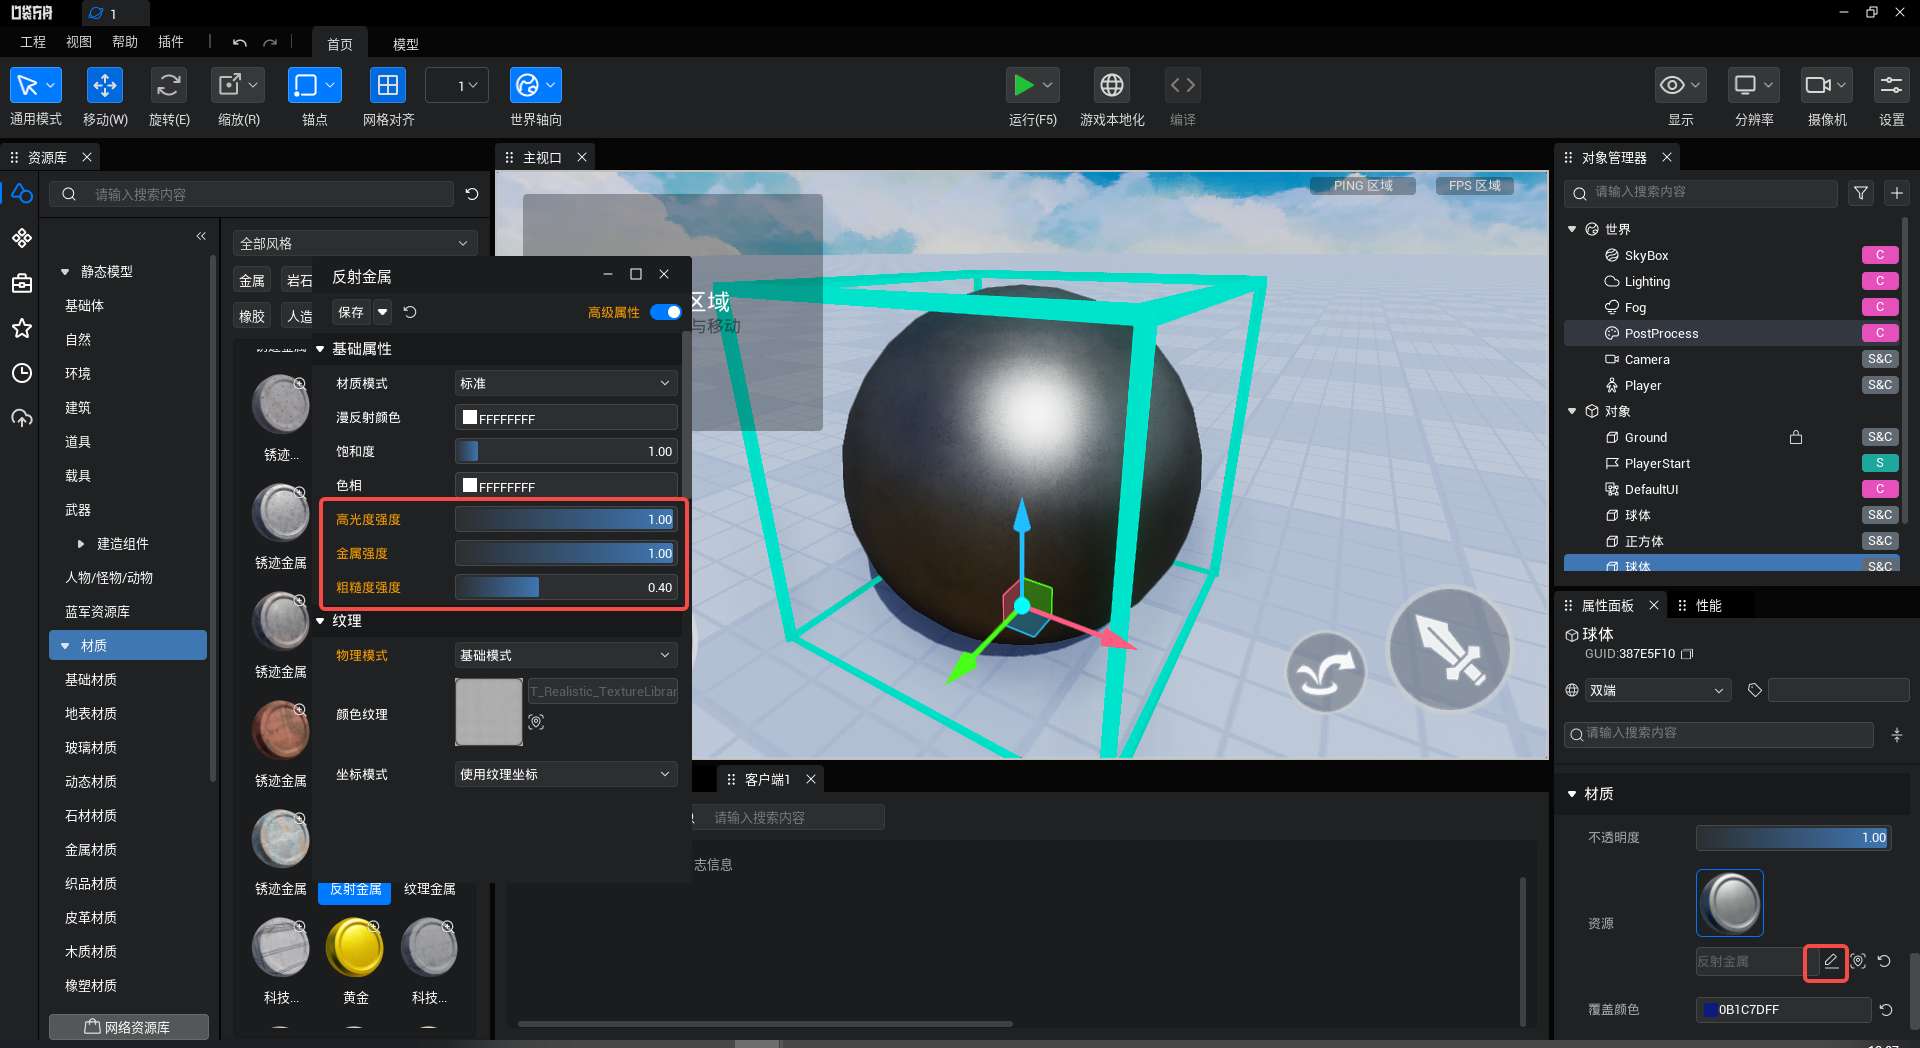Open the cloud upload sidebar icon

pyautogui.click(x=22, y=418)
